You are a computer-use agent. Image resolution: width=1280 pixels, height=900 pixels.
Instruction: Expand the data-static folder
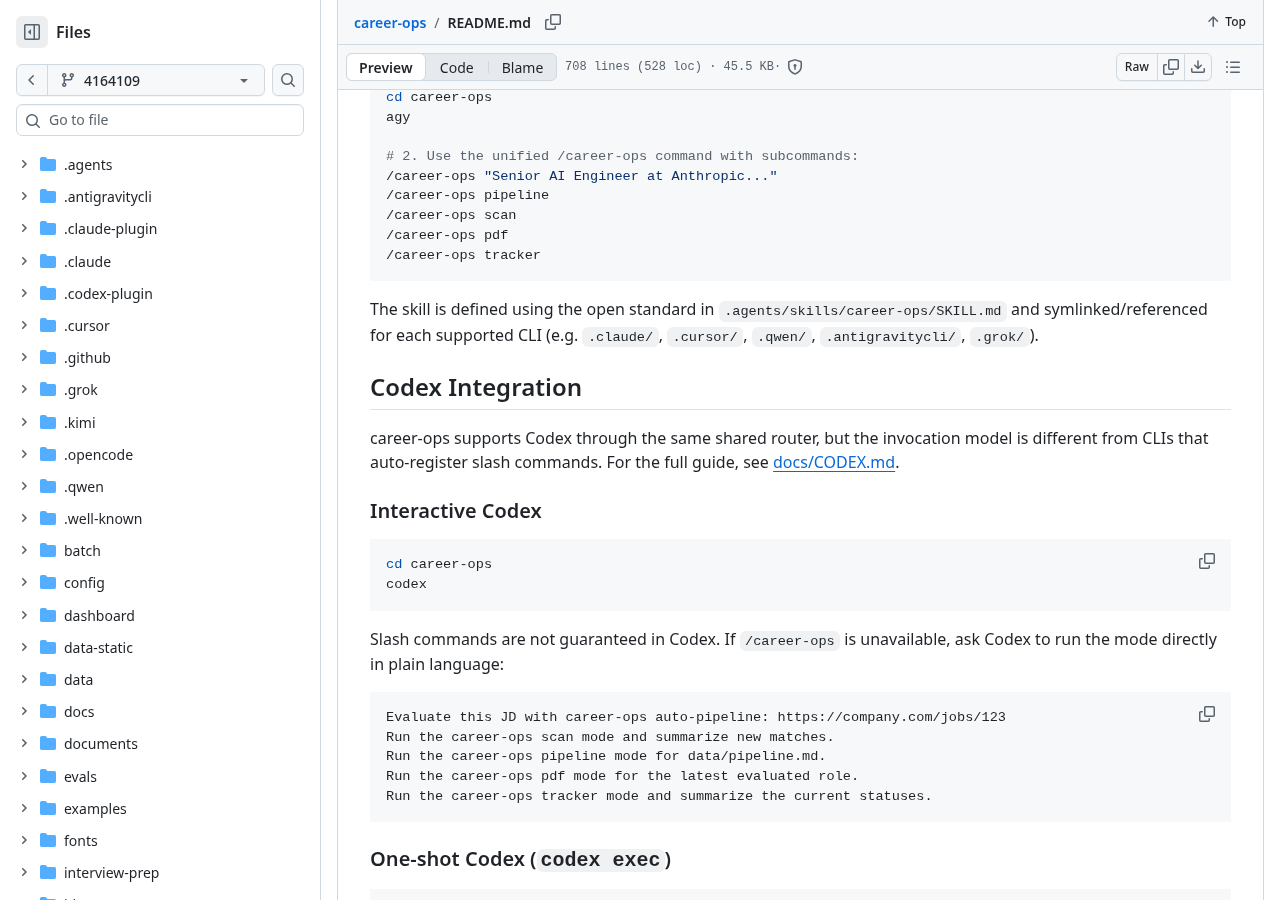click(x=24, y=647)
